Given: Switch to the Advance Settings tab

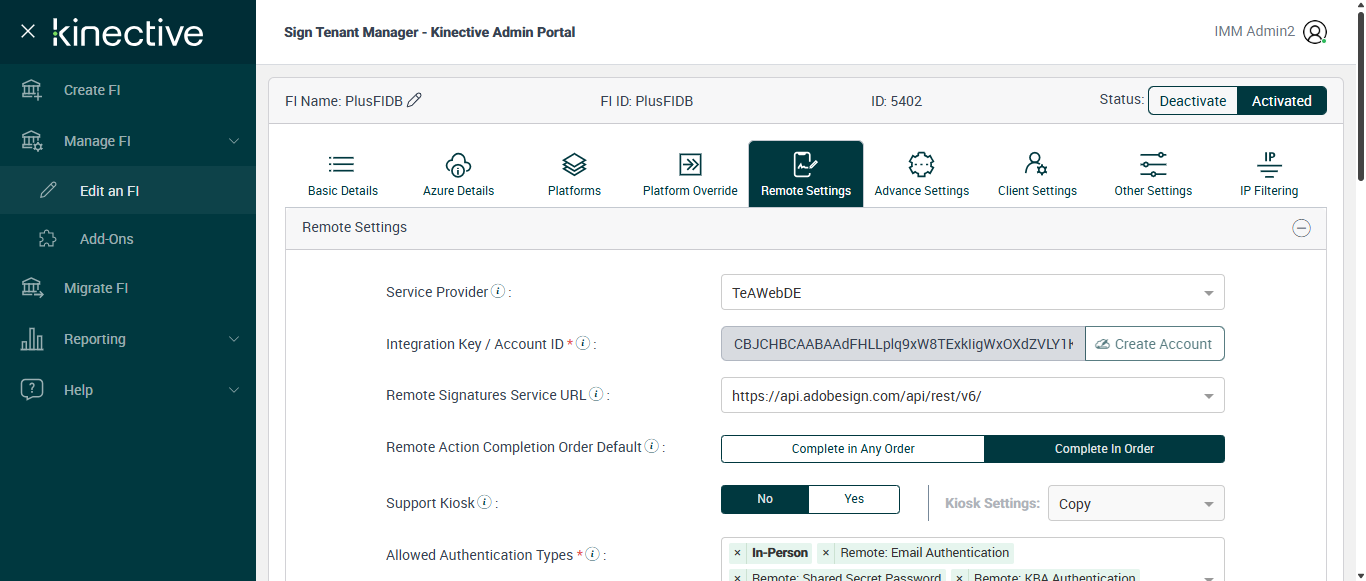Looking at the screenshot, I should coord(921,174).
